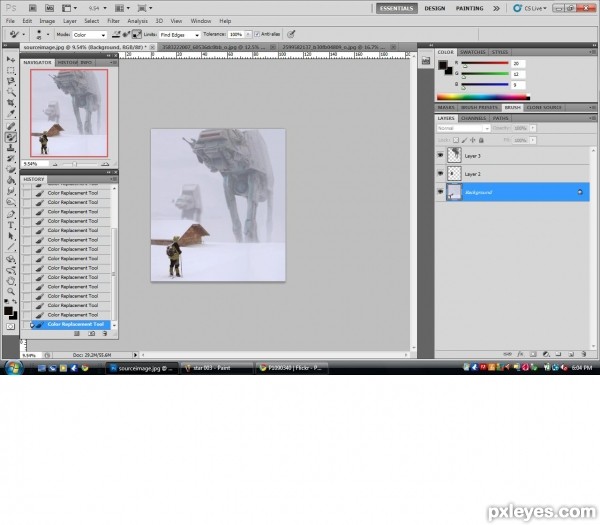This screenshot has height=525, width=600.
Task: Open layer blend mode dropdown Normal
Action: [x=463, y=128]
